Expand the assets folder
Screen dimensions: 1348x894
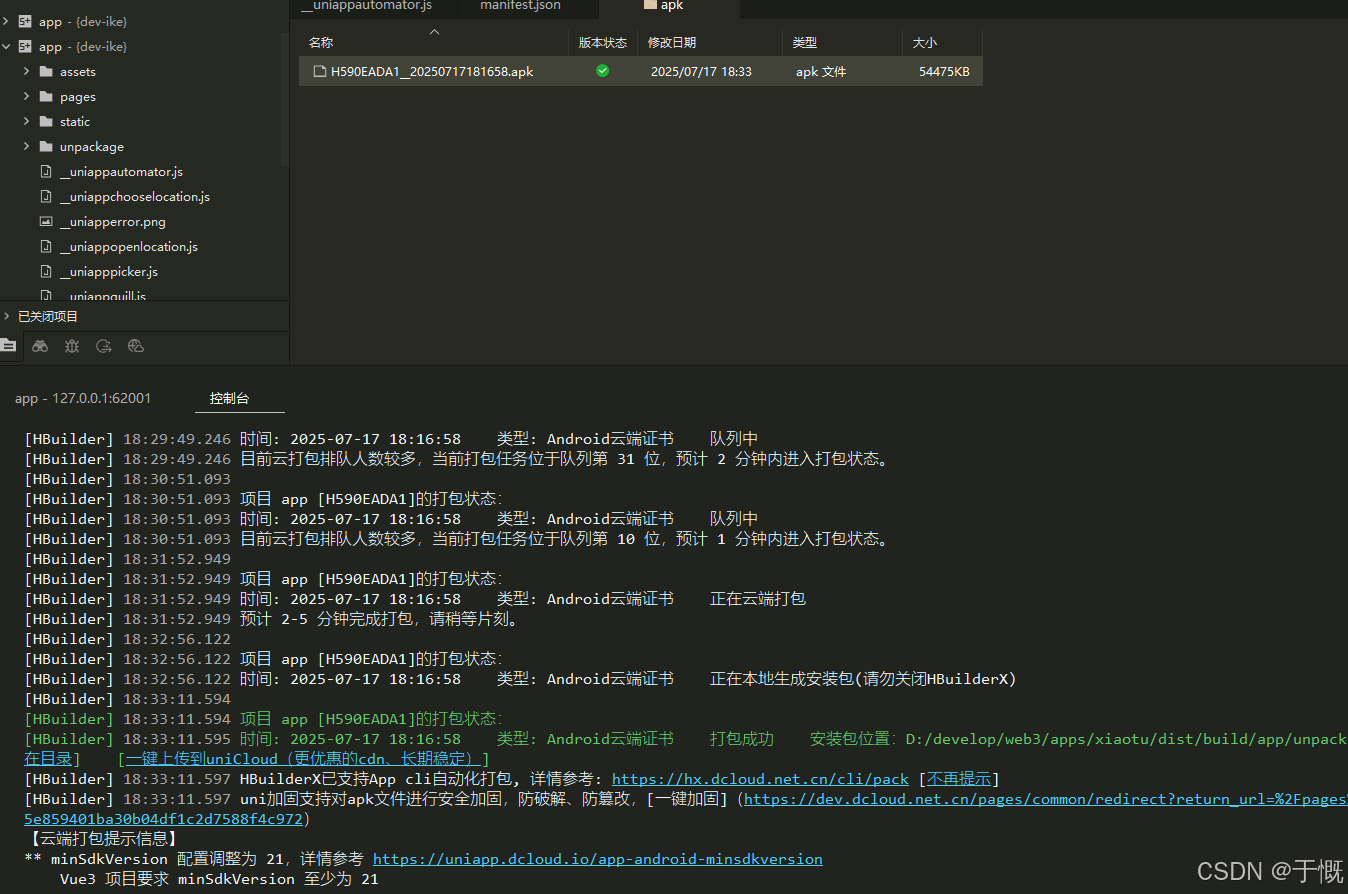(x=26, y=72)
